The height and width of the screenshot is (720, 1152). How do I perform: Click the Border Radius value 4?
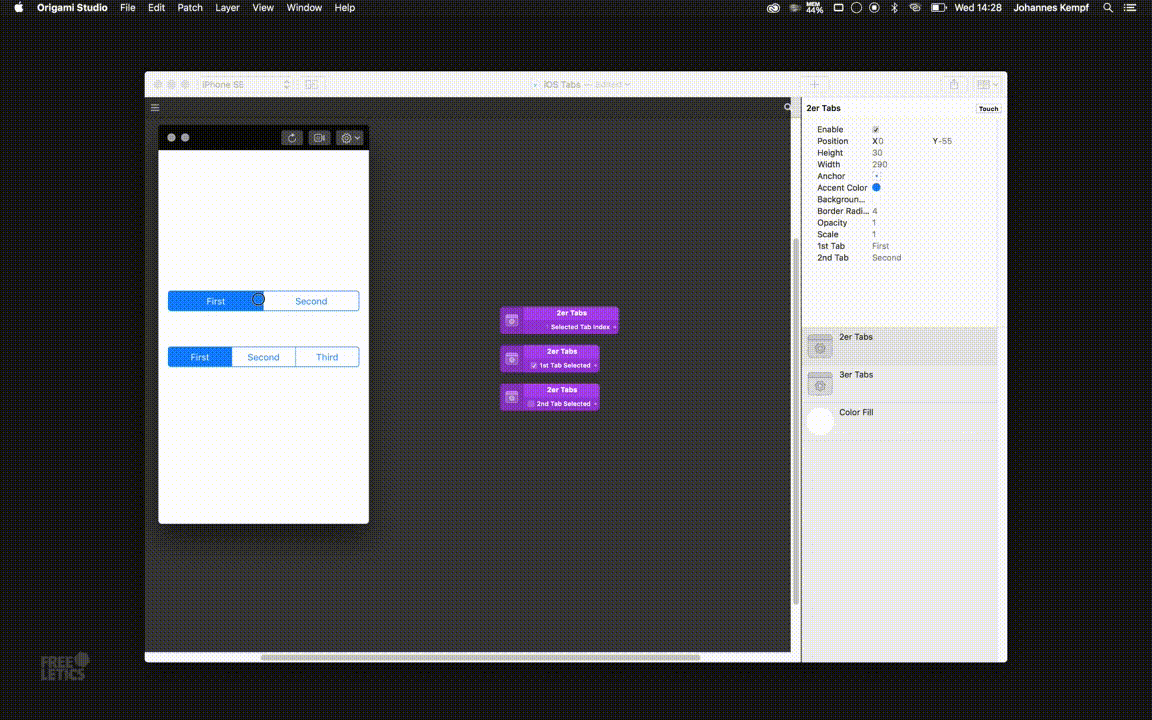[874, 211]
